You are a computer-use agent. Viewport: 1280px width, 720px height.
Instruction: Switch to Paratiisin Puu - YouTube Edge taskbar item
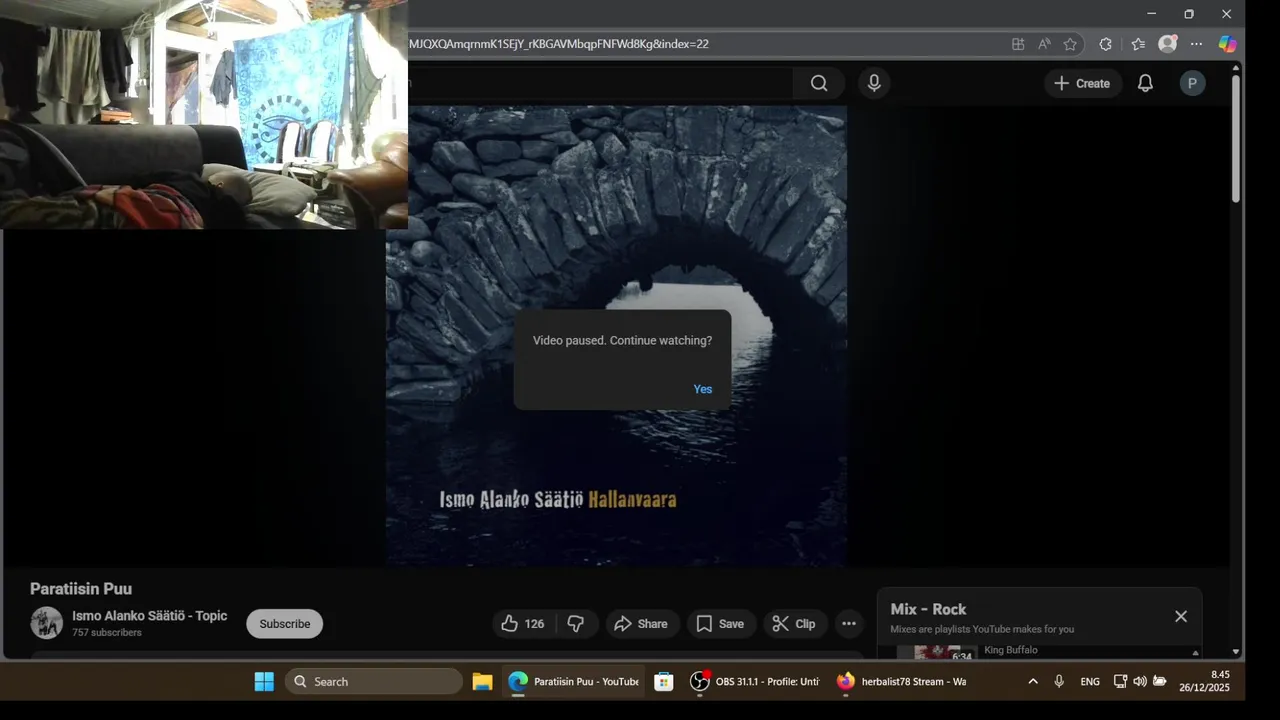pos(573,682)
